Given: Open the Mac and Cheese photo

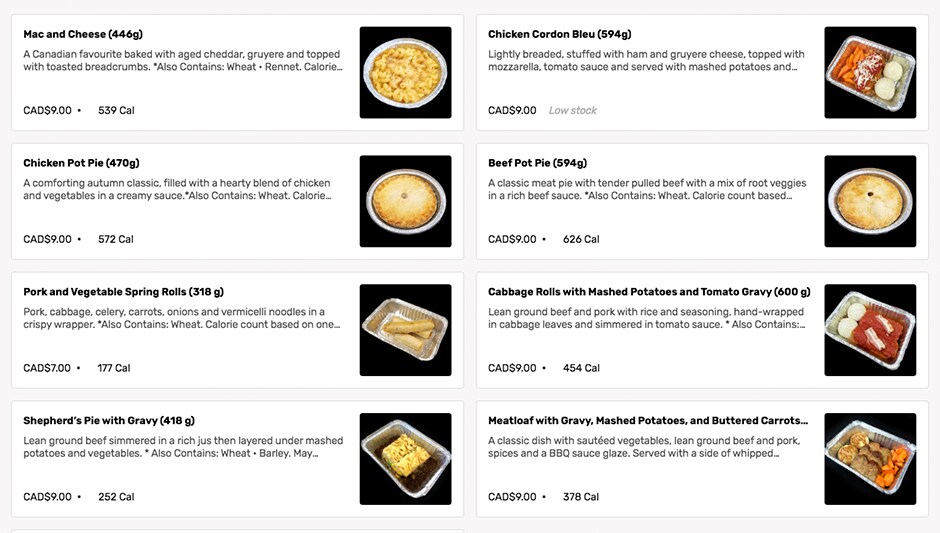Looking at the screenshot, I should point(405,73).
